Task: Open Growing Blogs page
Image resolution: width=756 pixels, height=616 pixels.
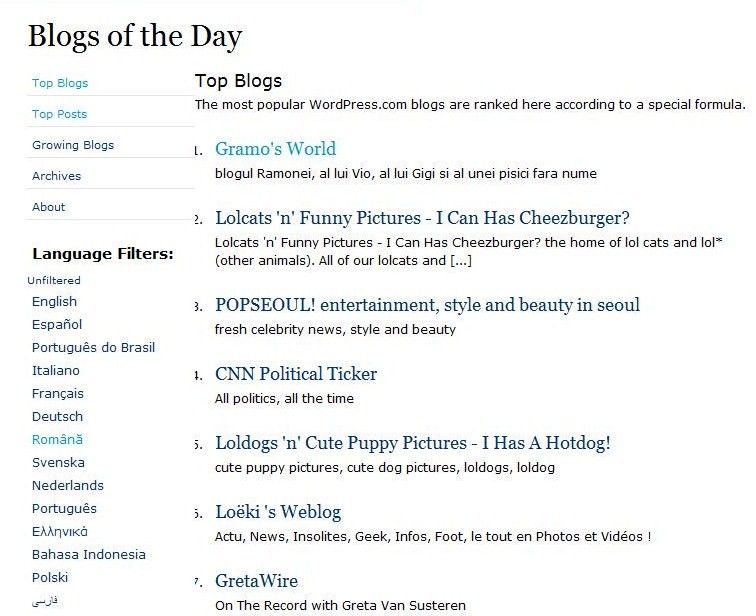Action: click(73, 145)
